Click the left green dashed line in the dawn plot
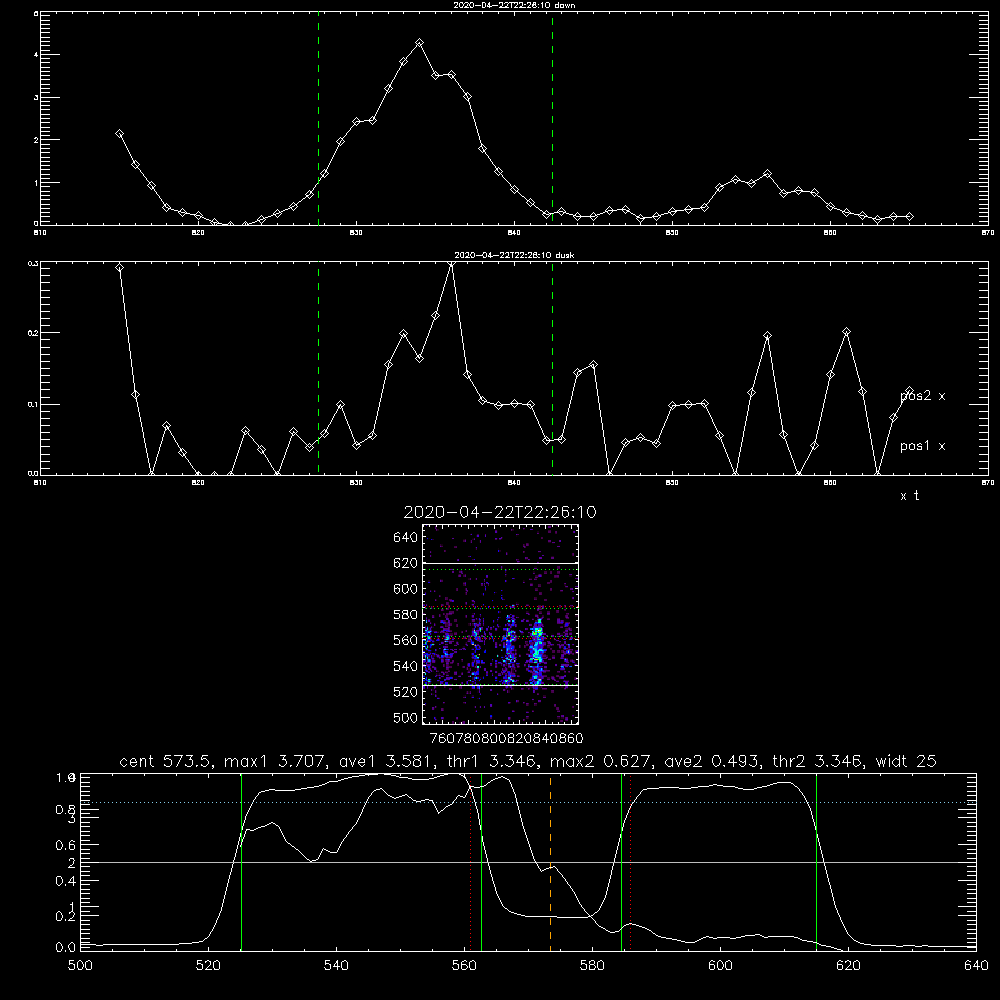Image resolution: width=1000 pixels, height=1000 pixels. (x=318, y=119)
